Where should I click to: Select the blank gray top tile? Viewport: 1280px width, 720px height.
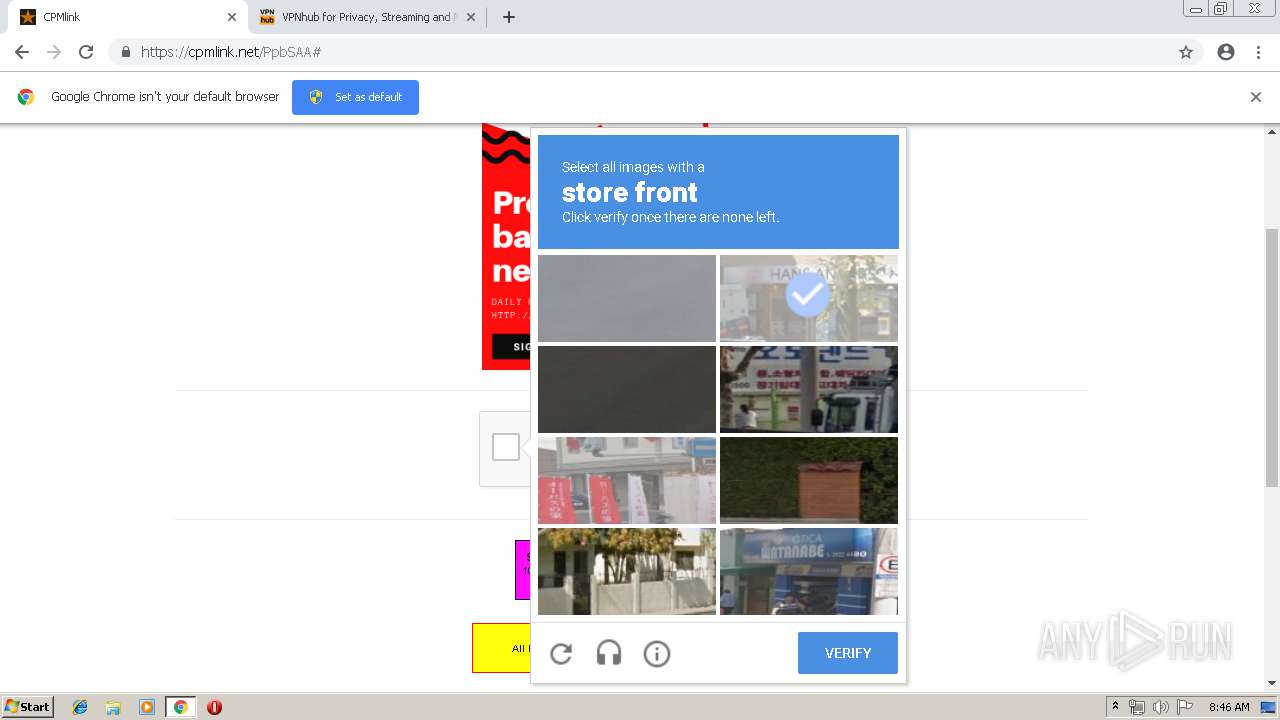(627, 298)
